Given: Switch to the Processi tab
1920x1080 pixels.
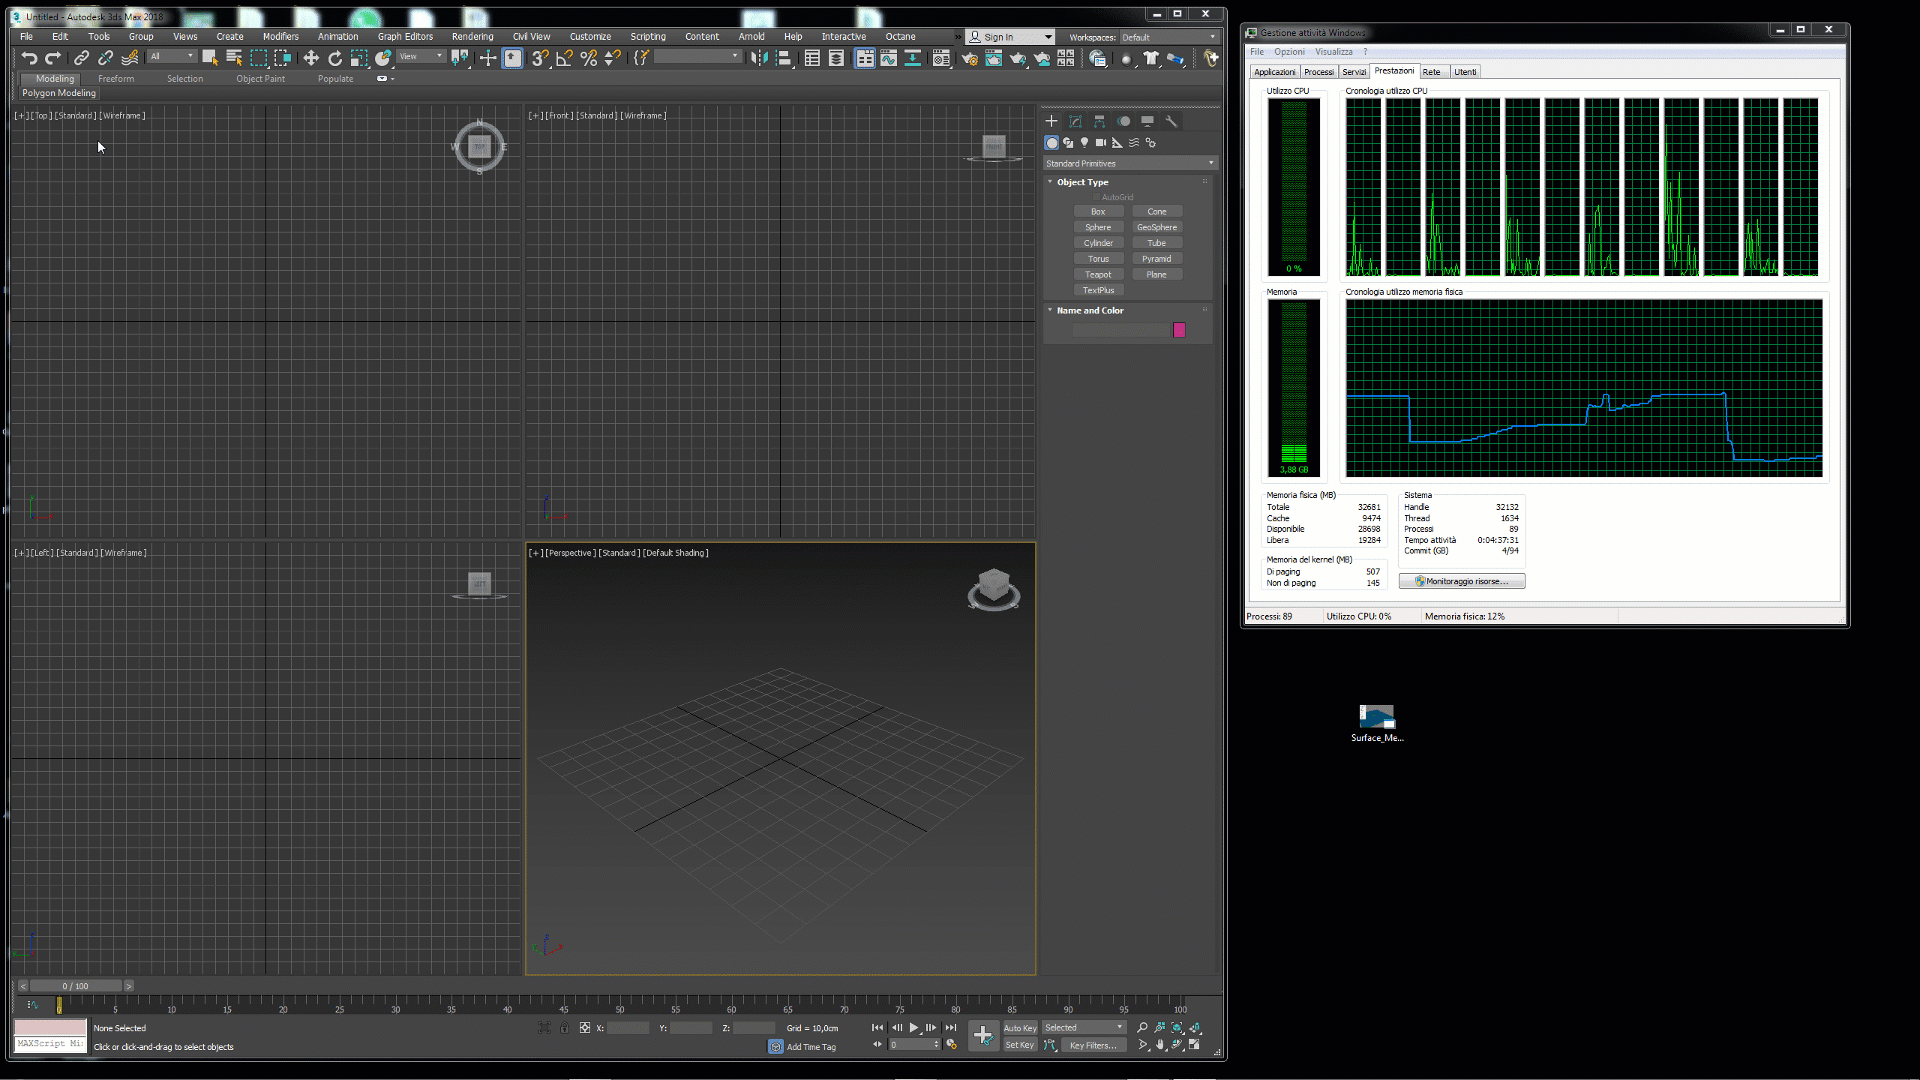Looking at the screenshot, I should [1318, 72].
